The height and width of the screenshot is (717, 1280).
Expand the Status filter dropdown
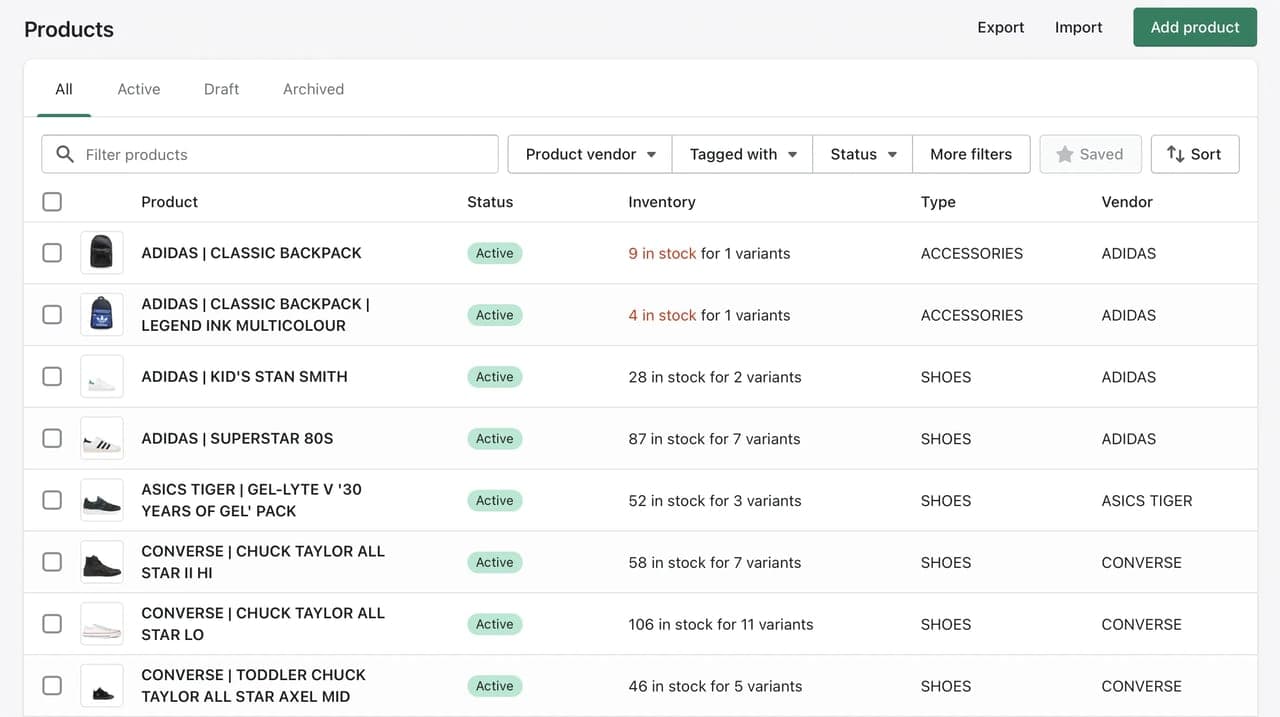[x=863, y=154]
